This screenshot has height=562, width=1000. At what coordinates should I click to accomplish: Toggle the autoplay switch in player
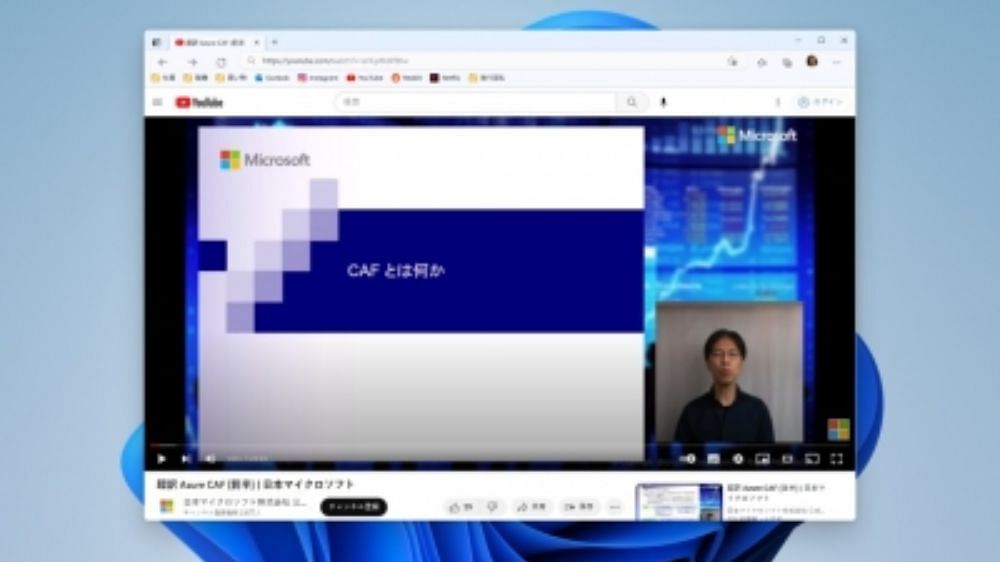688,459
